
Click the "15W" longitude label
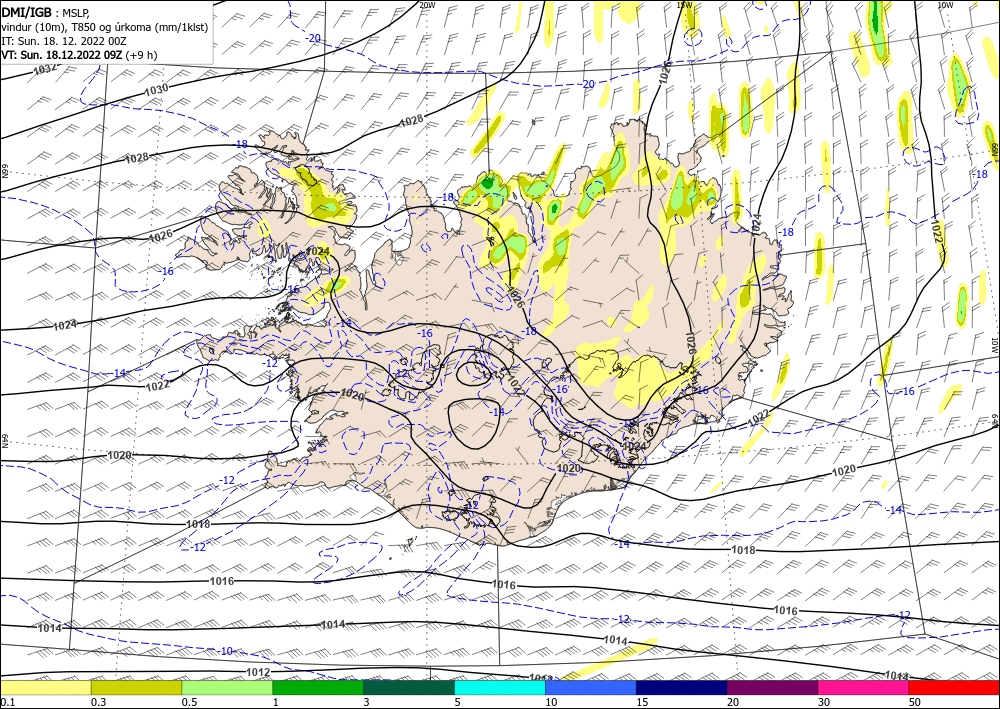tap(684, 5)
